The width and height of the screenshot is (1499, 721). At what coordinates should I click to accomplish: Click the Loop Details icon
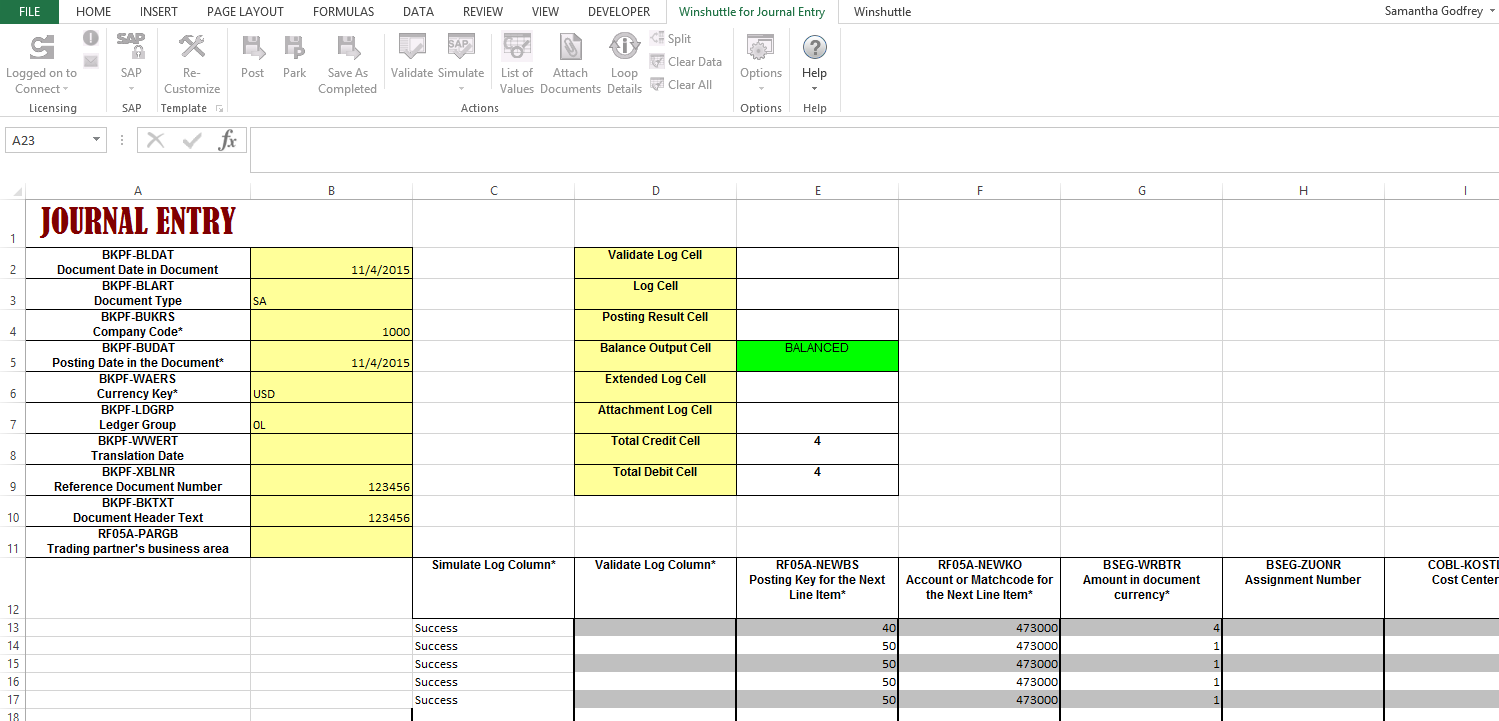624,46
